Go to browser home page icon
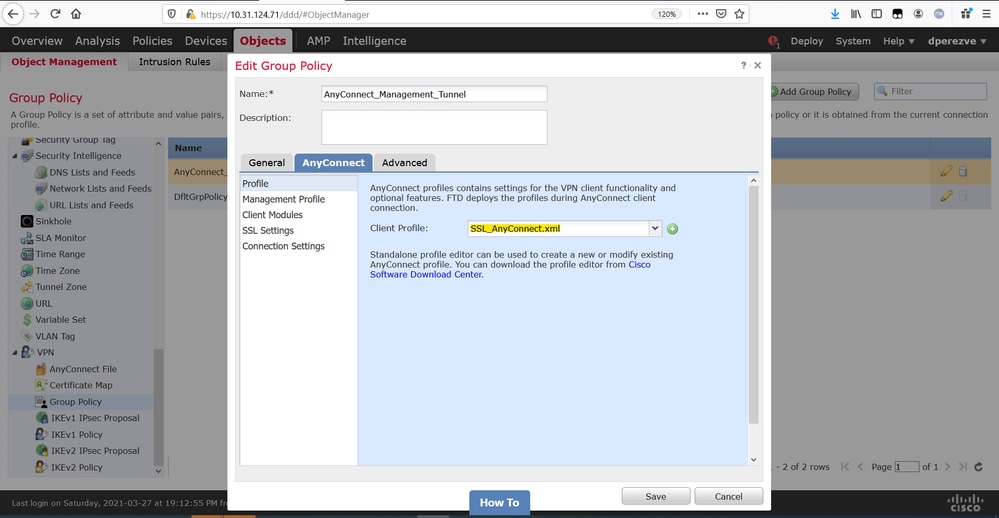Viewport: 999px width, 518px height. tap(76, 13)
